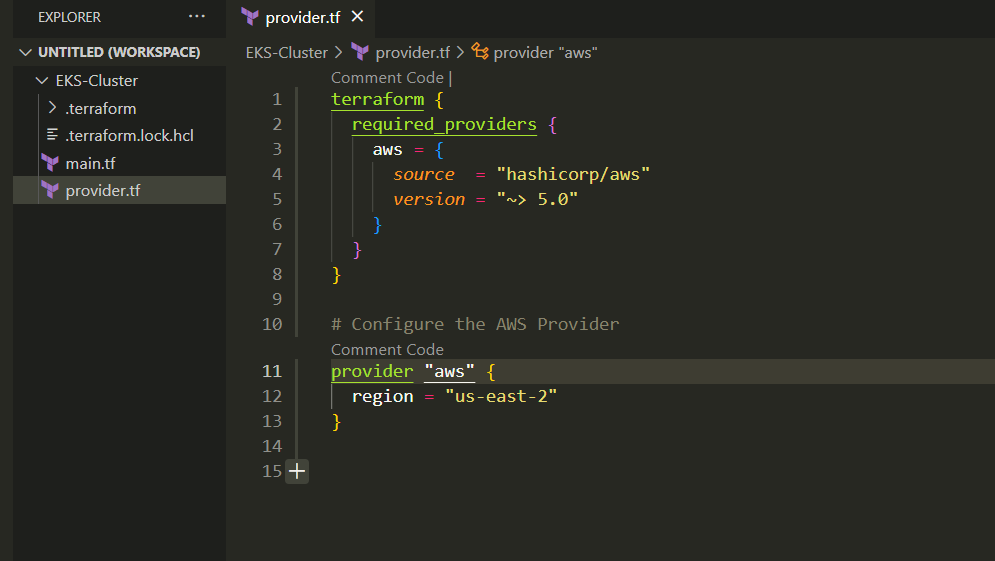Click the EXPLORER panel title

tap(69, 17)
